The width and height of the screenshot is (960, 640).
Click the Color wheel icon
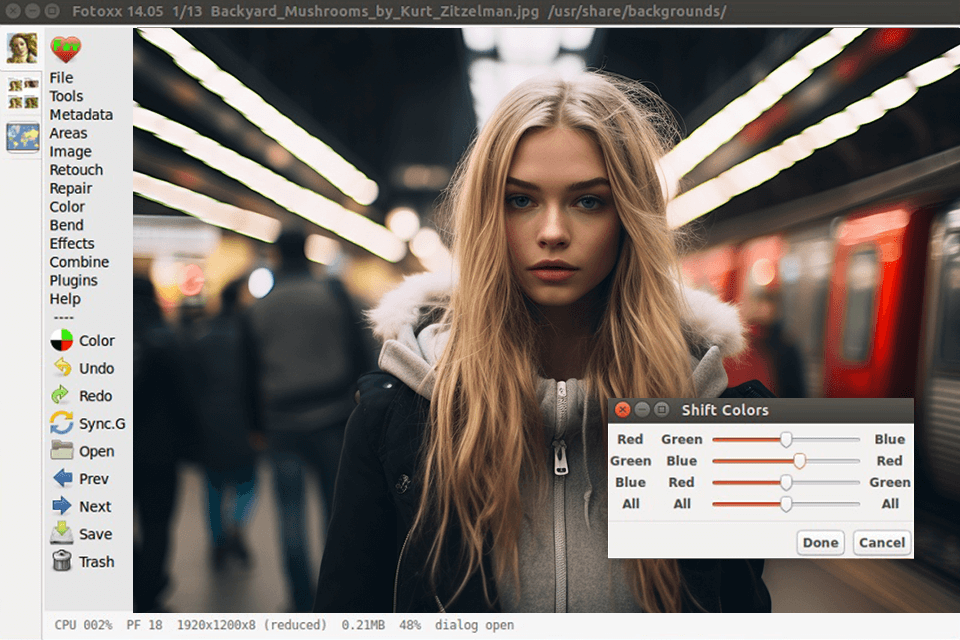tap(61, 340)
